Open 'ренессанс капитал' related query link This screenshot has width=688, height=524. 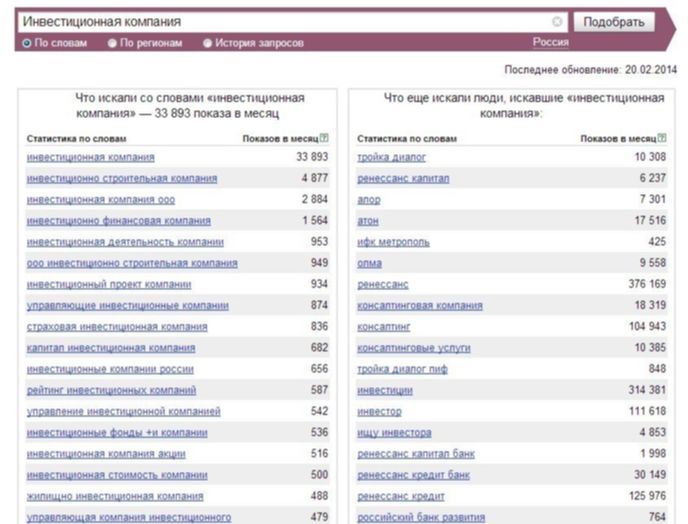coord(403,178)
